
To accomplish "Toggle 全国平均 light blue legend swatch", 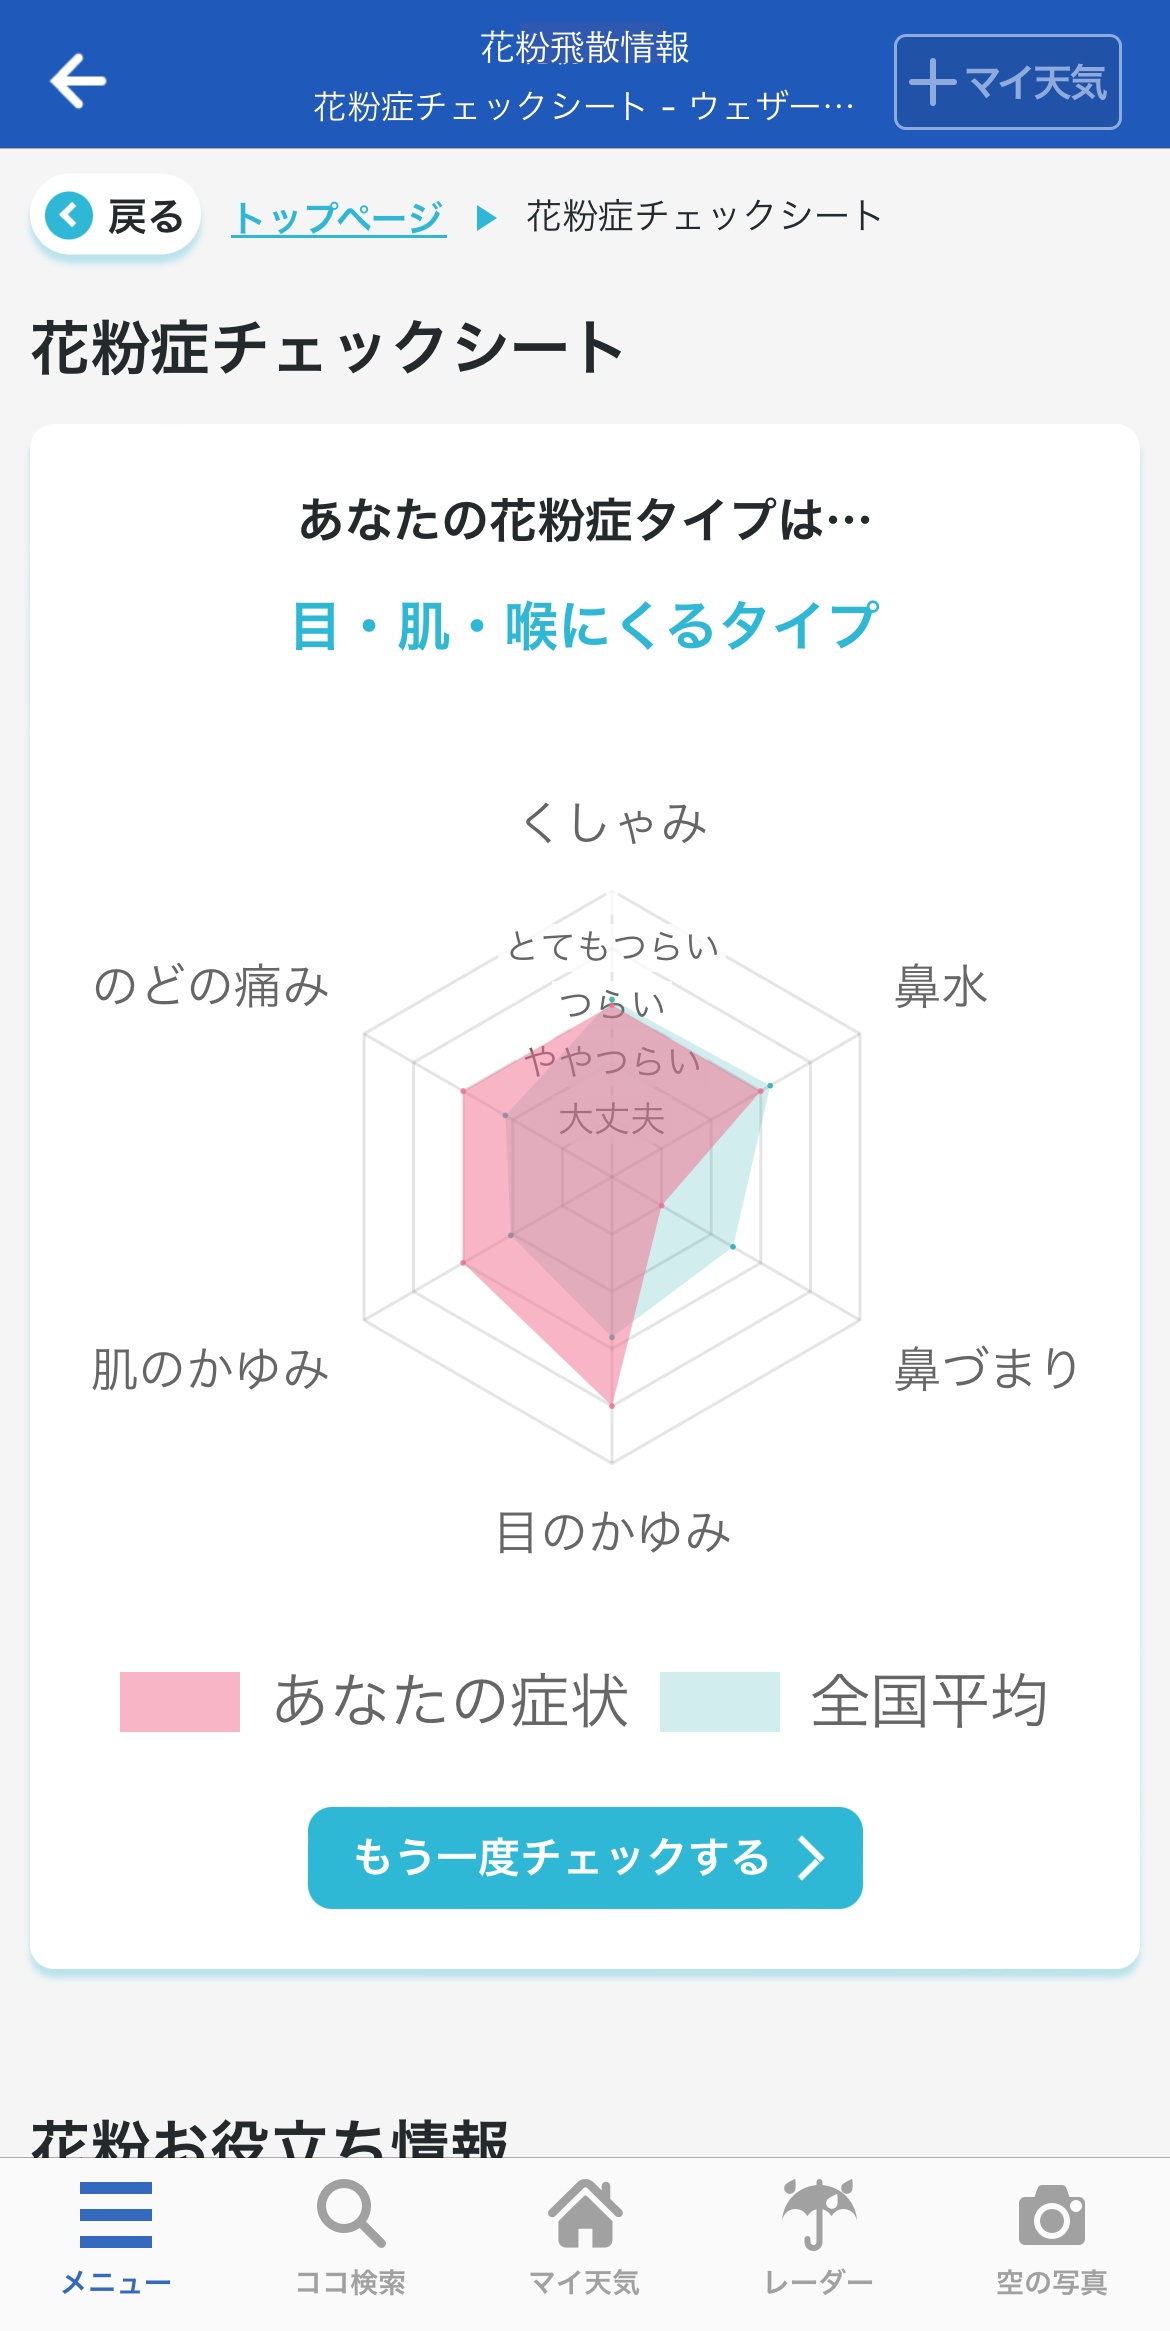I will pos(720,1701).
